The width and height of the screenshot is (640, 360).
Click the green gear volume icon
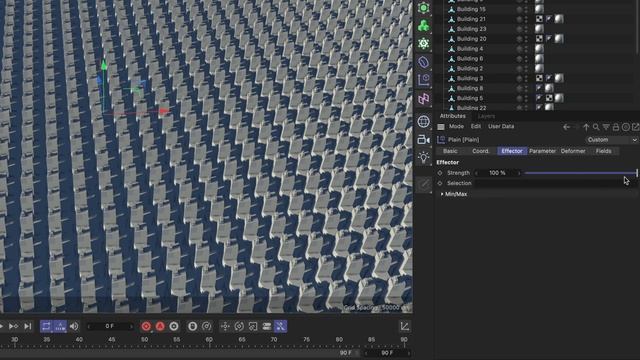[424, 44]
